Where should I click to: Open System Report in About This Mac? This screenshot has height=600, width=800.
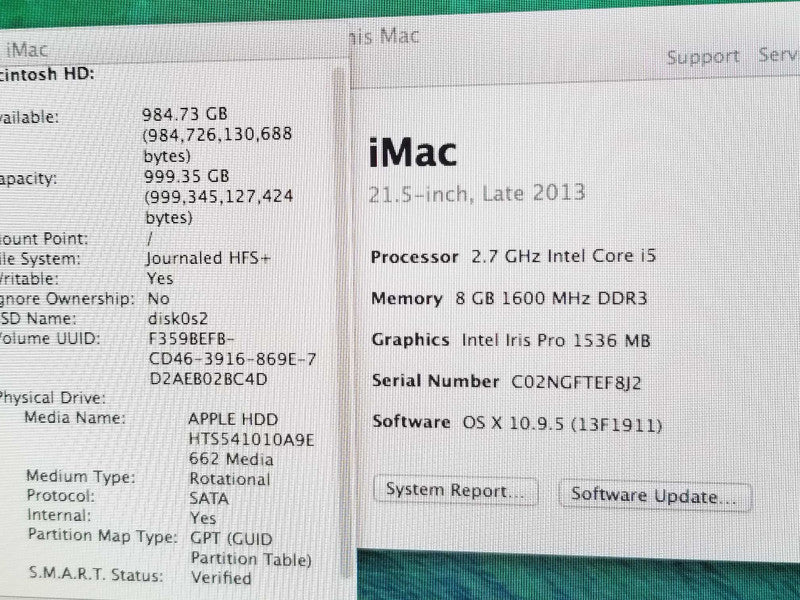pos(455,491)
